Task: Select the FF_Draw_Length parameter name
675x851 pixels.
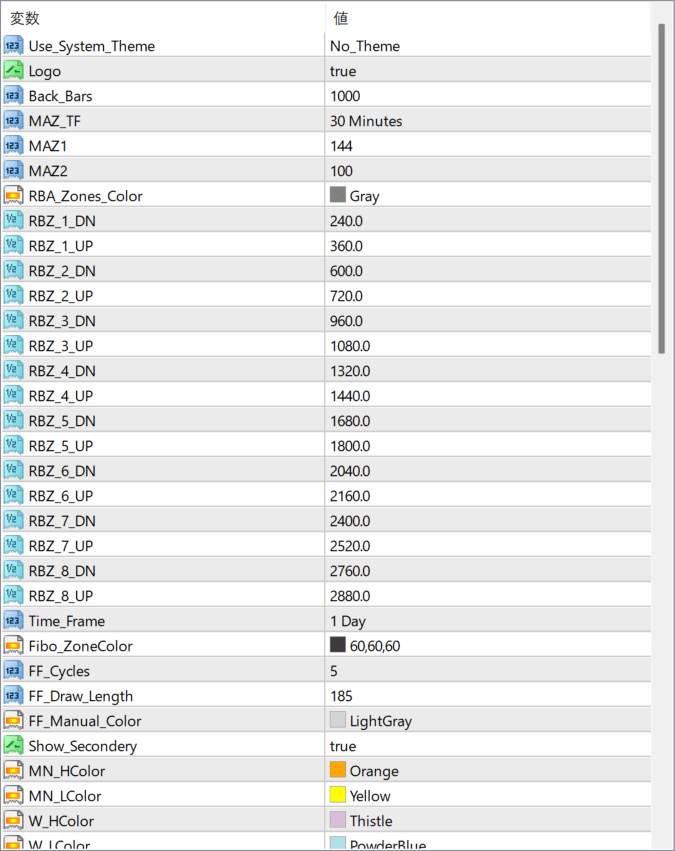Action: pyautogui.click(x=81, y=696)
